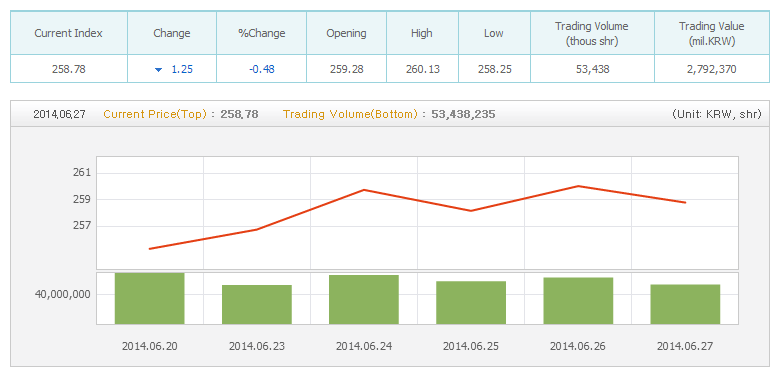Click the High column header
Viewport: 778px width, 376px height.
pyautogui.click(x=422, y=33)
